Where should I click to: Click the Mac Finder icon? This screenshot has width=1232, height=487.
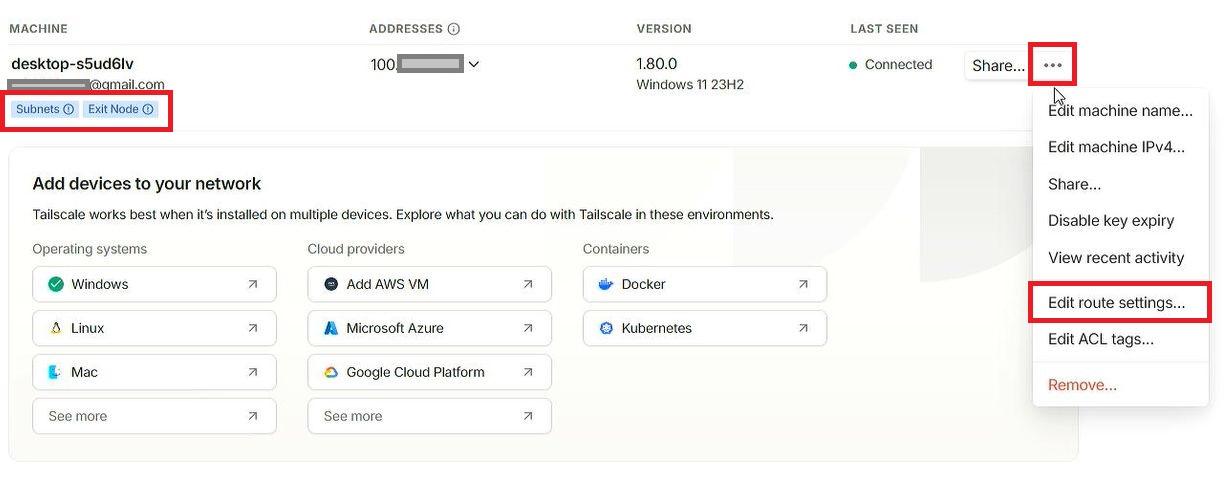[x=55, y=372]
